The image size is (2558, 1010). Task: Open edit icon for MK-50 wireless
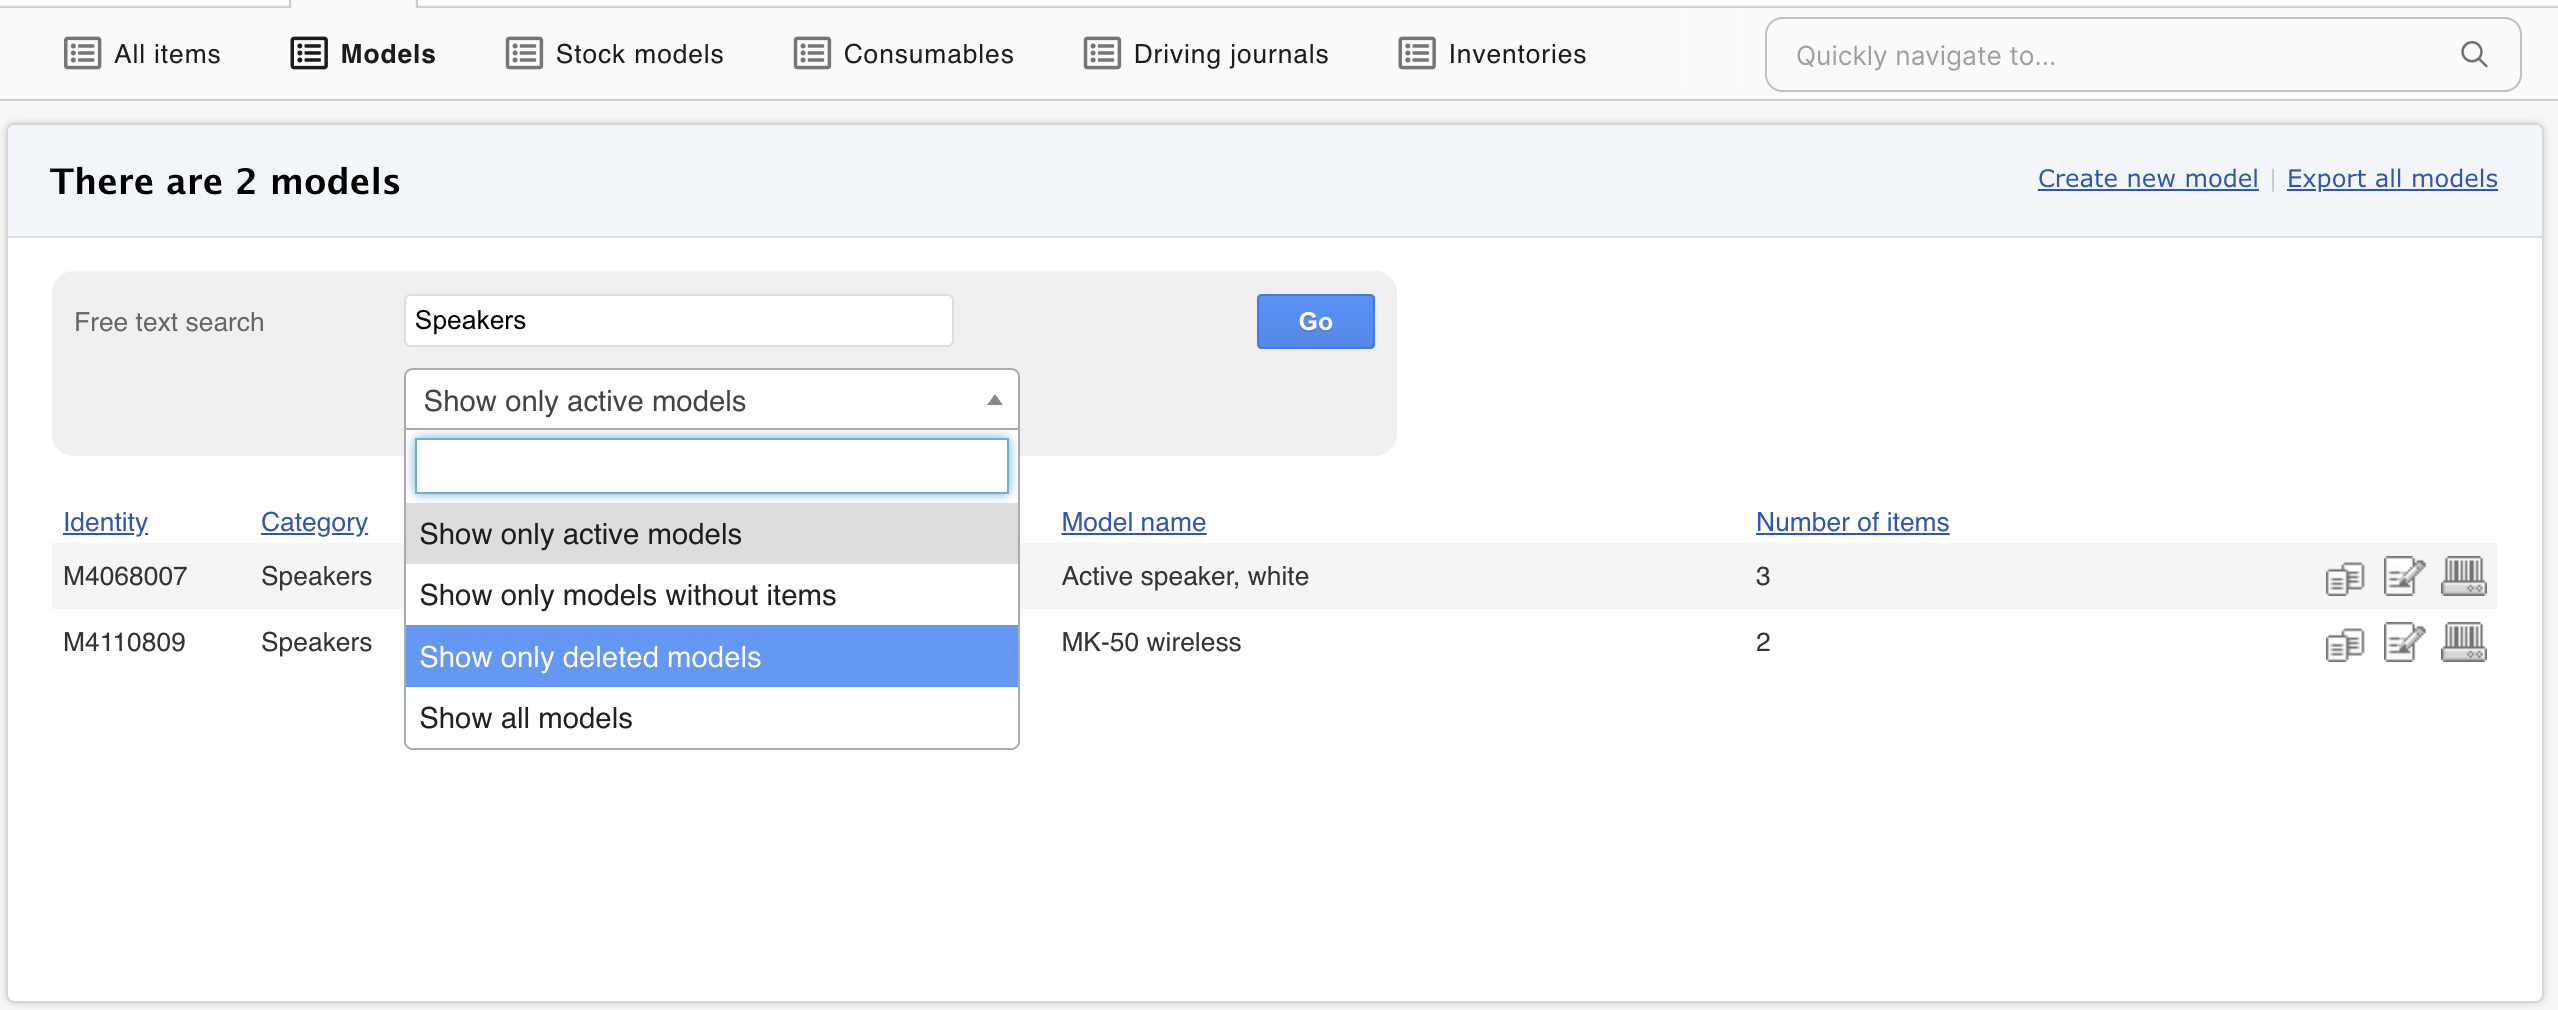point(2404,642)
